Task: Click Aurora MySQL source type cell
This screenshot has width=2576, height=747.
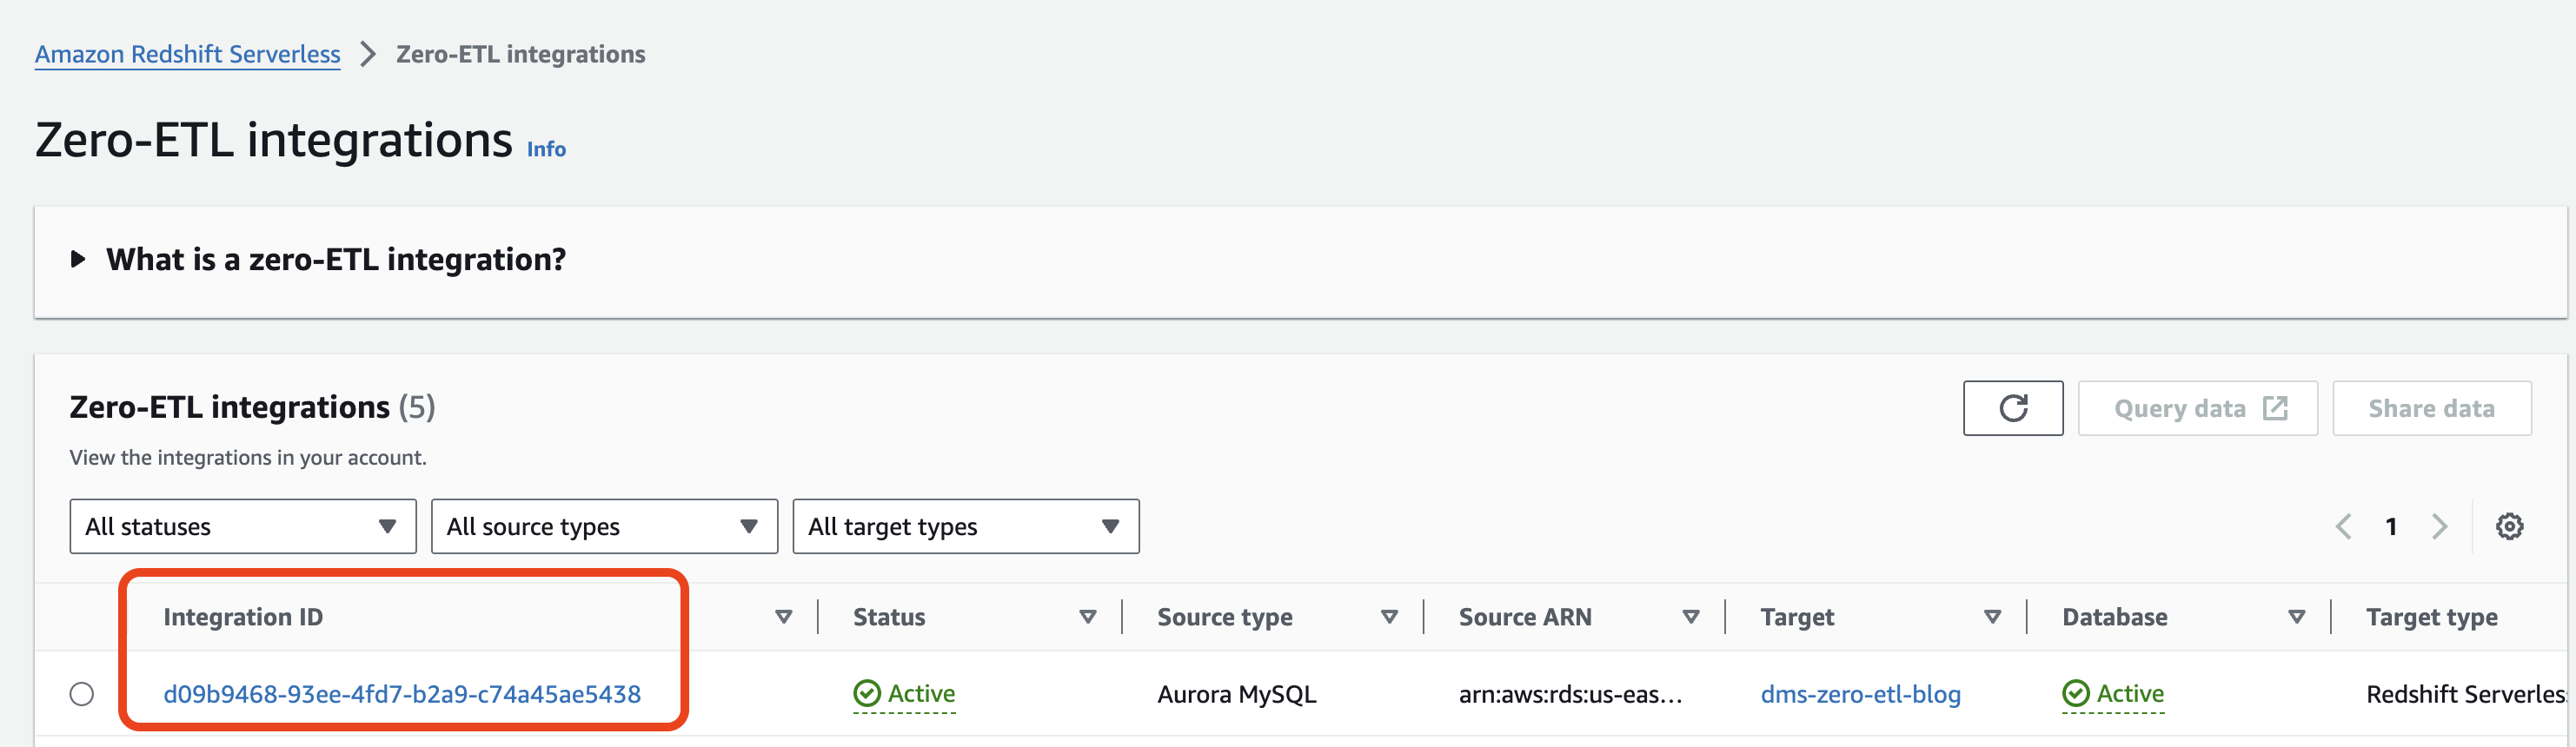Action: pos(1236,694)
